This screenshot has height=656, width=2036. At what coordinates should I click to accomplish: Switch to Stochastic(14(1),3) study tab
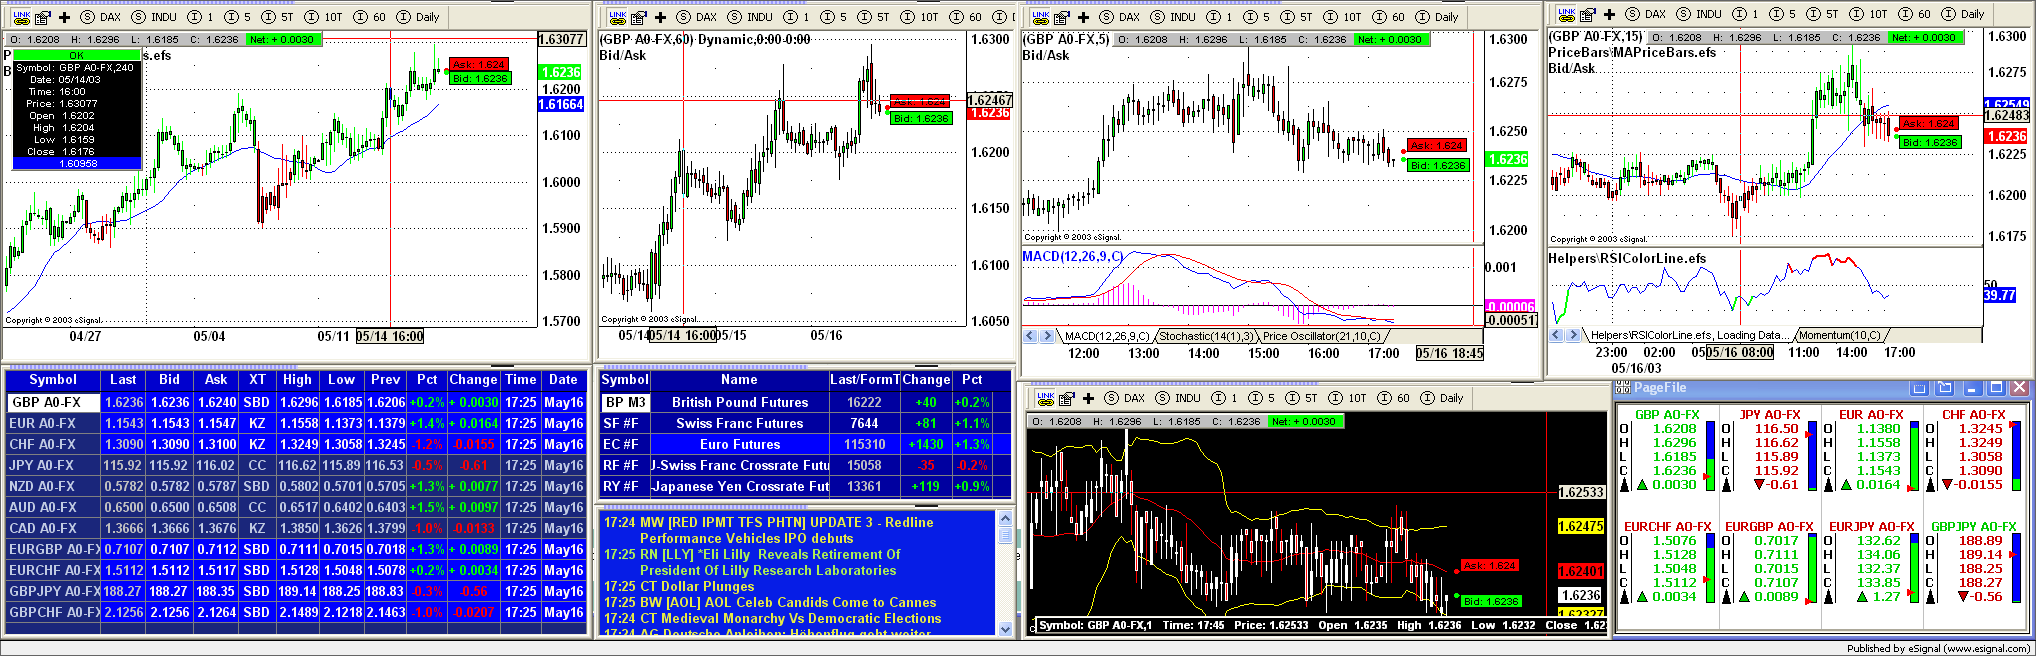tap(1206, 336)
